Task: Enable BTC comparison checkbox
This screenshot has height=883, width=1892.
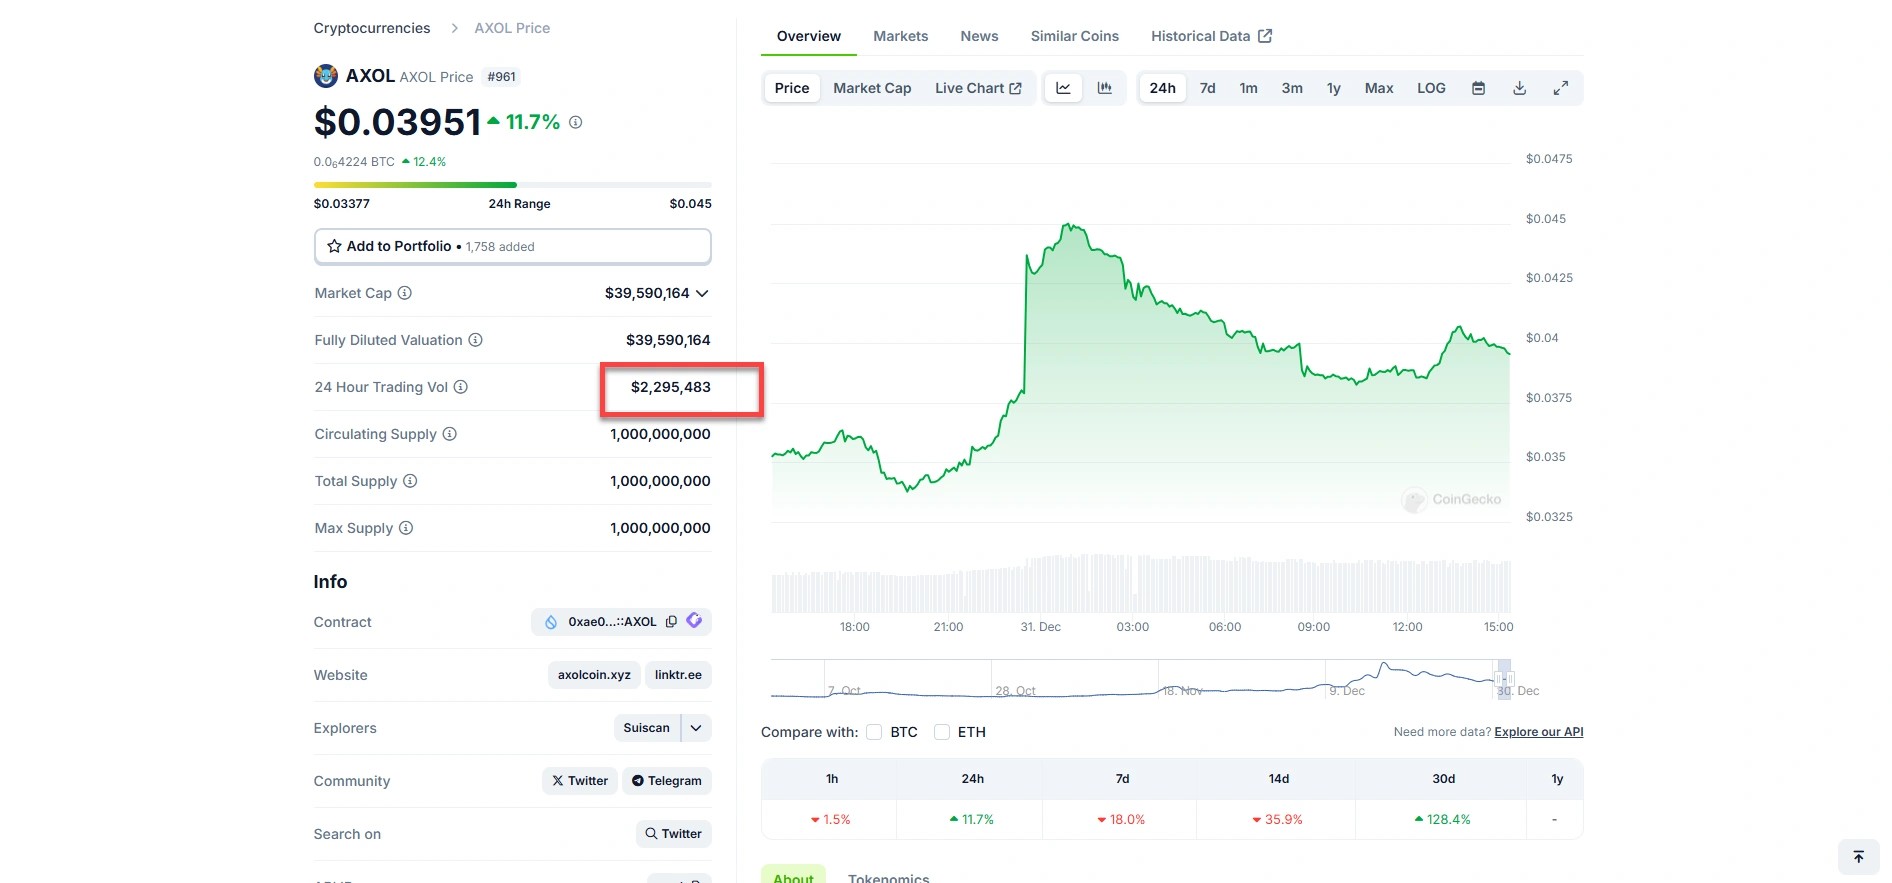Action: (874, 732)
